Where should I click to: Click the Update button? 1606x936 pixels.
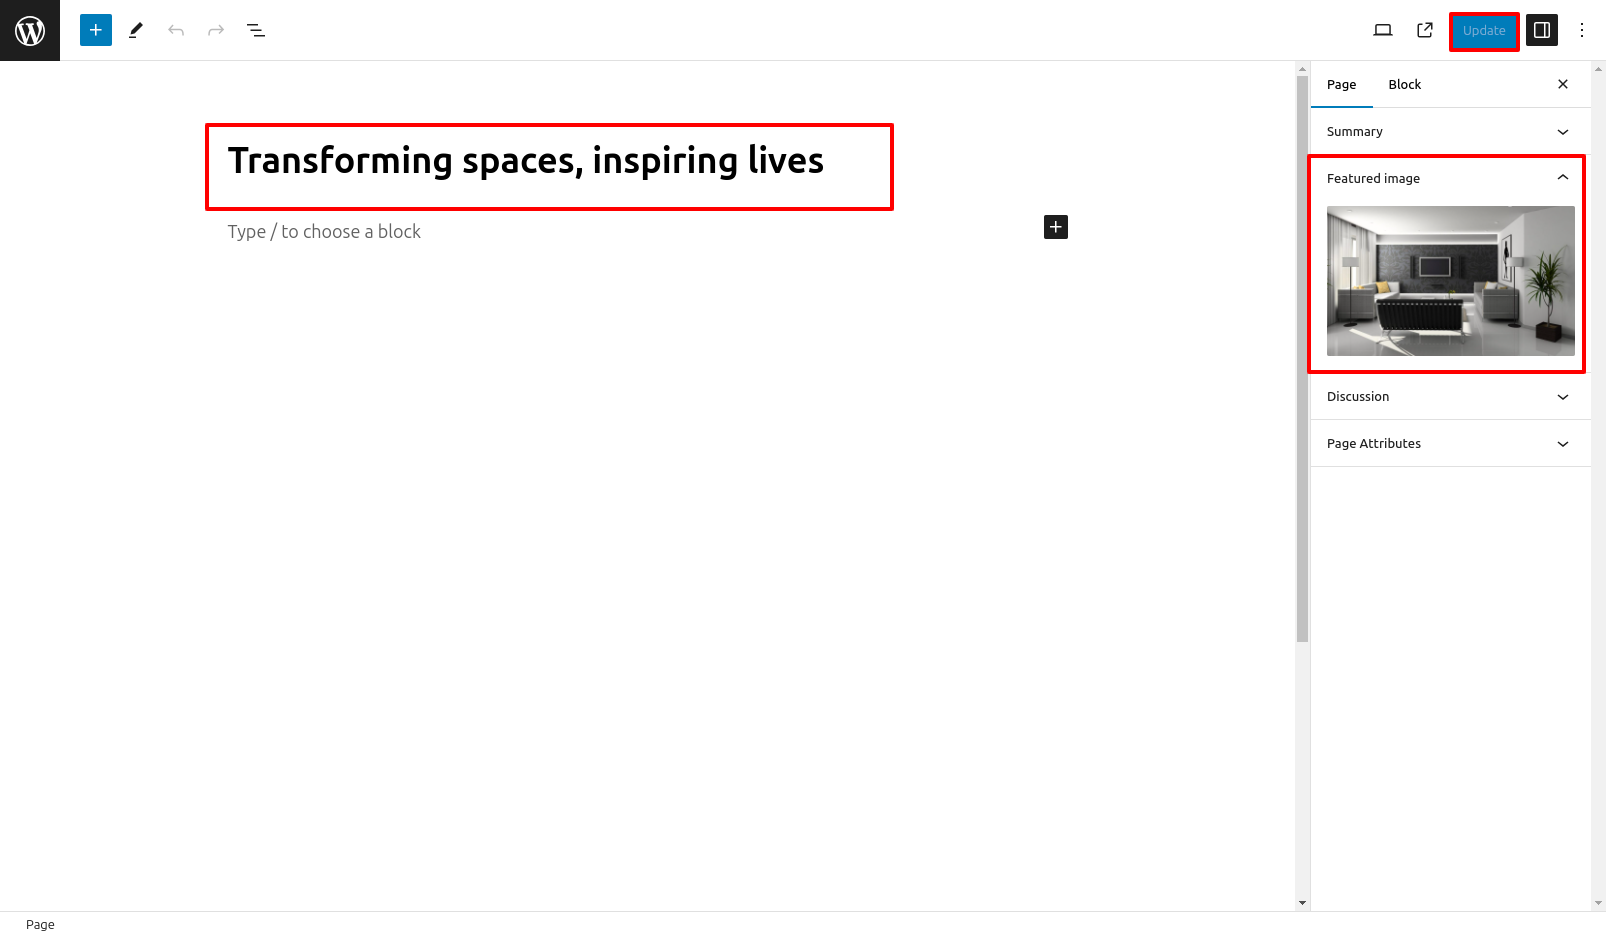pos(1484,31)
